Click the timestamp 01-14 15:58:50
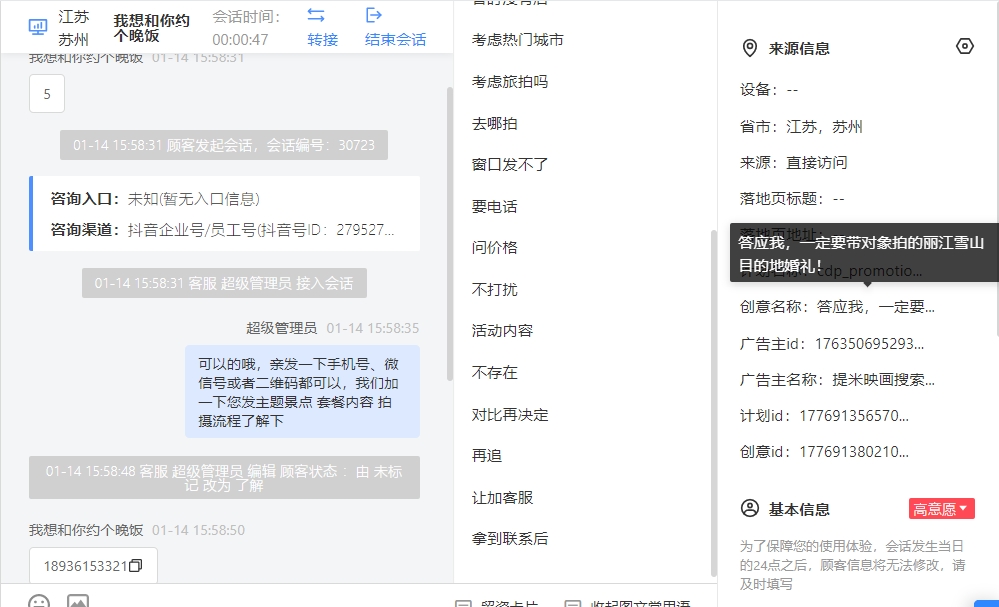 [x=198, y=530]
